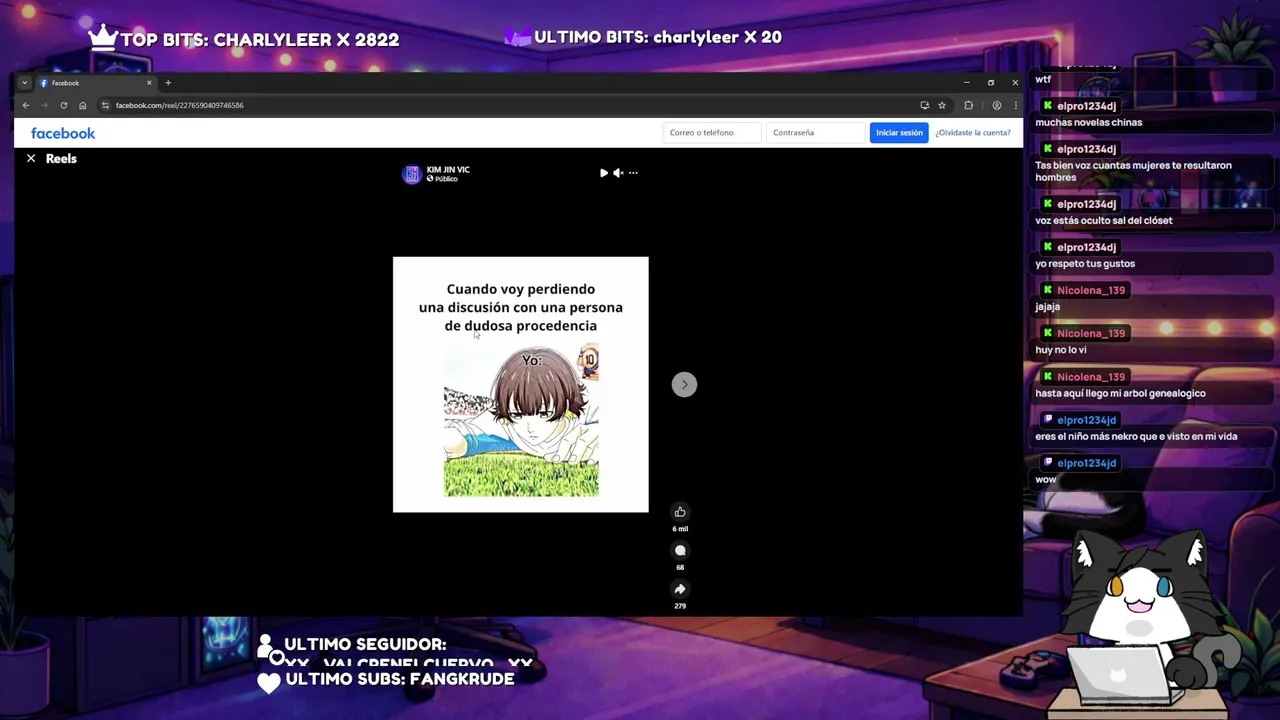Click the 68 comments count
Screen dimensions: 1280x720
pos(680,567)
